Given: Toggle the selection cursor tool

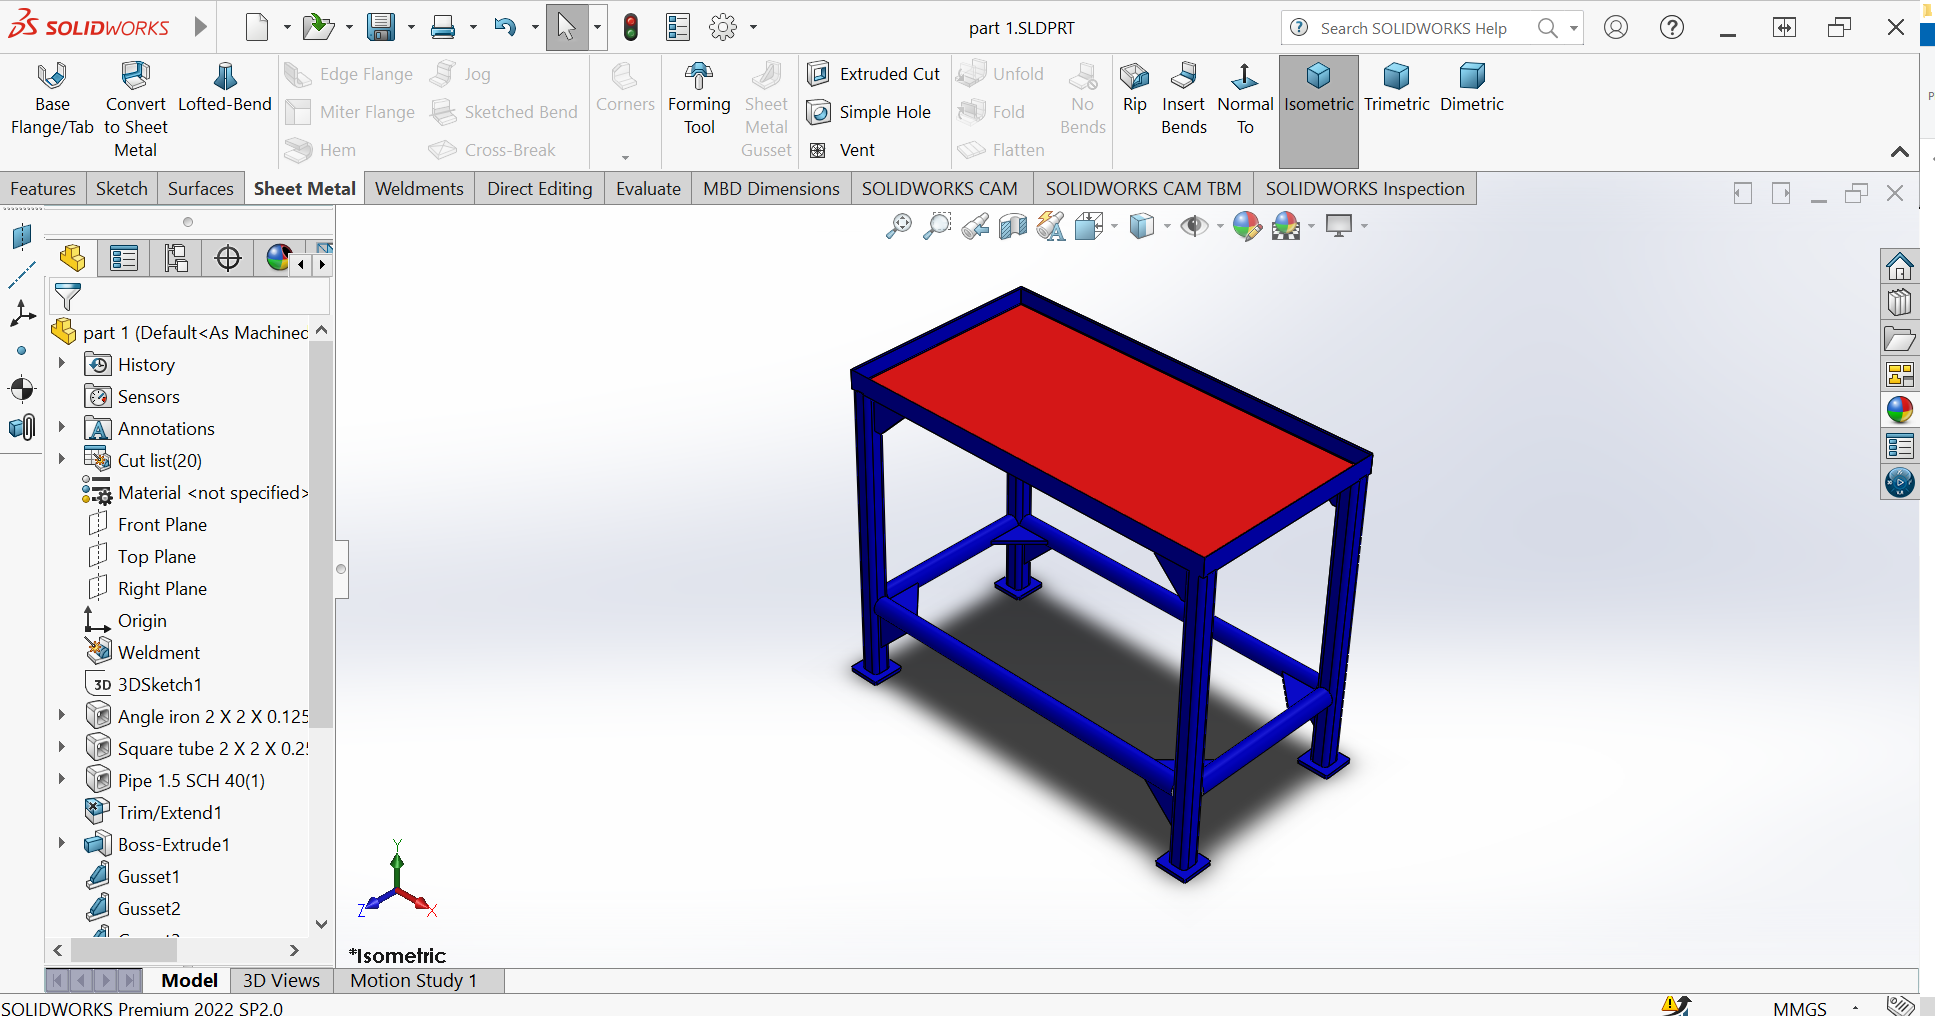Looking at the screenshot, I should 567,27.
